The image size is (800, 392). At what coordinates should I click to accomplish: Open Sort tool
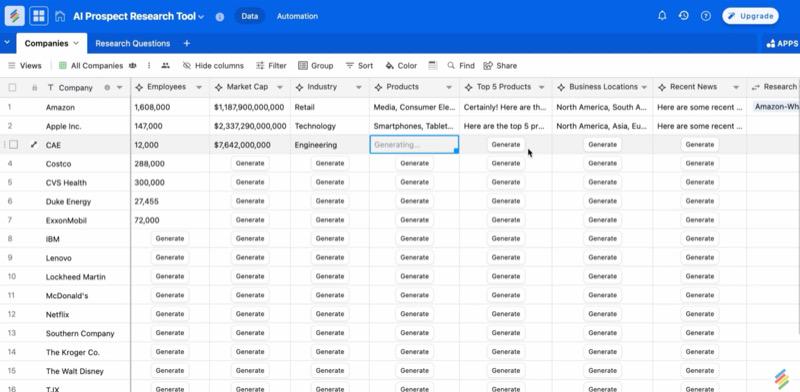(359, 66)
